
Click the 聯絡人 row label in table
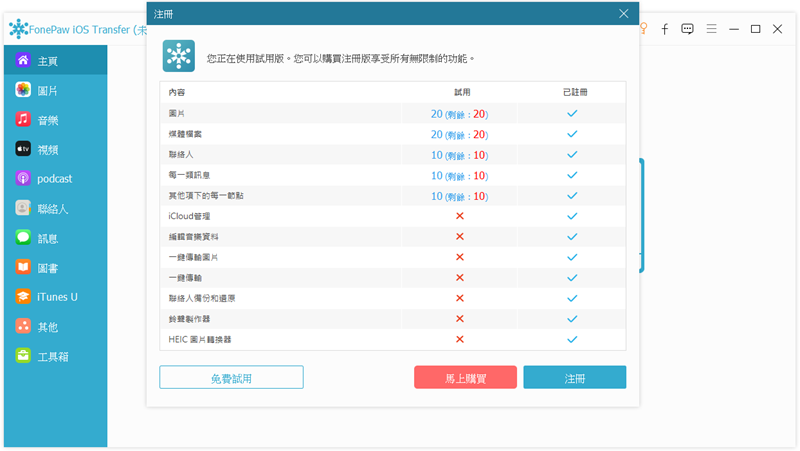[x=181, y=154]
